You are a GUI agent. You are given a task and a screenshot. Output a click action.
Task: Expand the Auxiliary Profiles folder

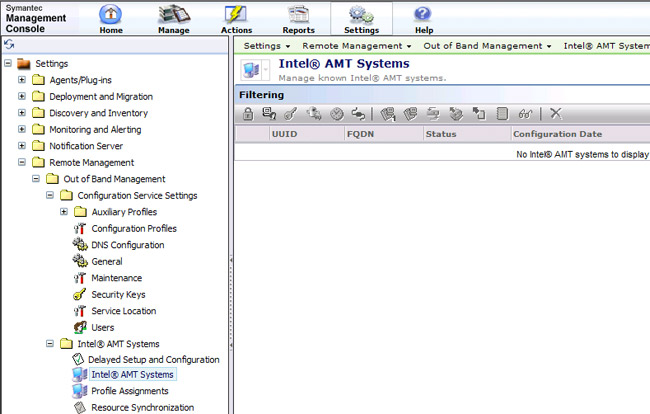(x=64, y=212)
